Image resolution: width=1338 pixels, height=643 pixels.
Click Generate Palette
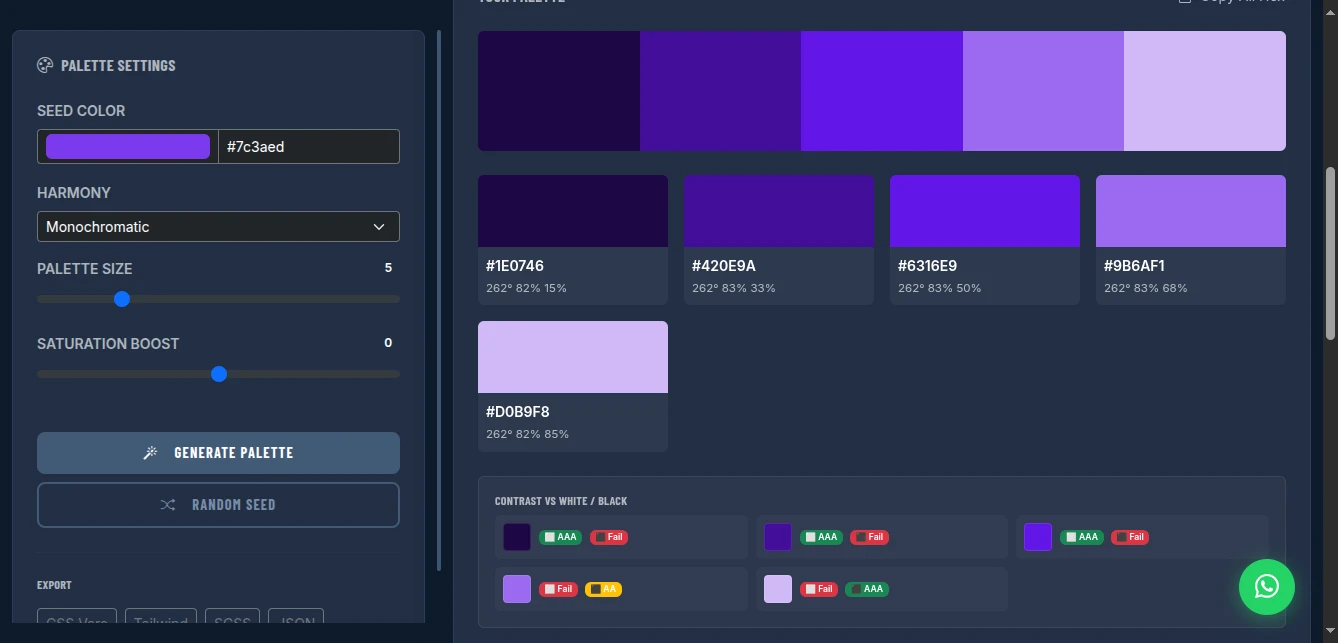coord(218,452)
